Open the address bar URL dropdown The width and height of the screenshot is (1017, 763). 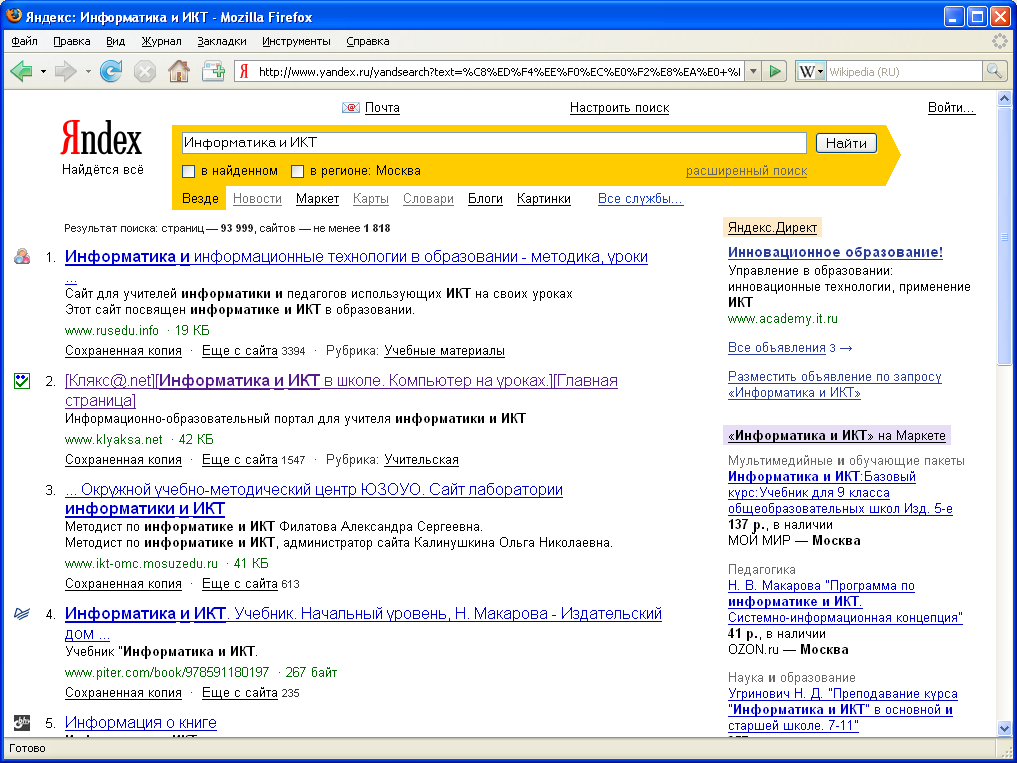(752, 71)
